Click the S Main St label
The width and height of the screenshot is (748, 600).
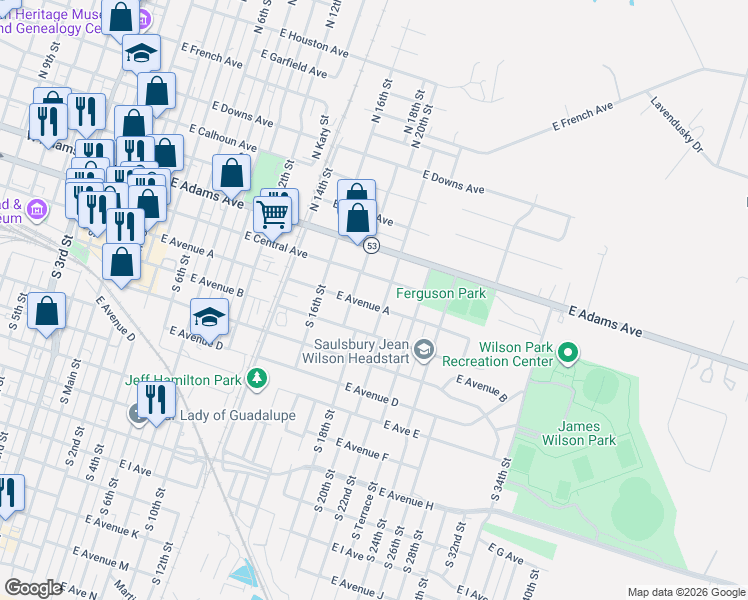tap(71, 381)
